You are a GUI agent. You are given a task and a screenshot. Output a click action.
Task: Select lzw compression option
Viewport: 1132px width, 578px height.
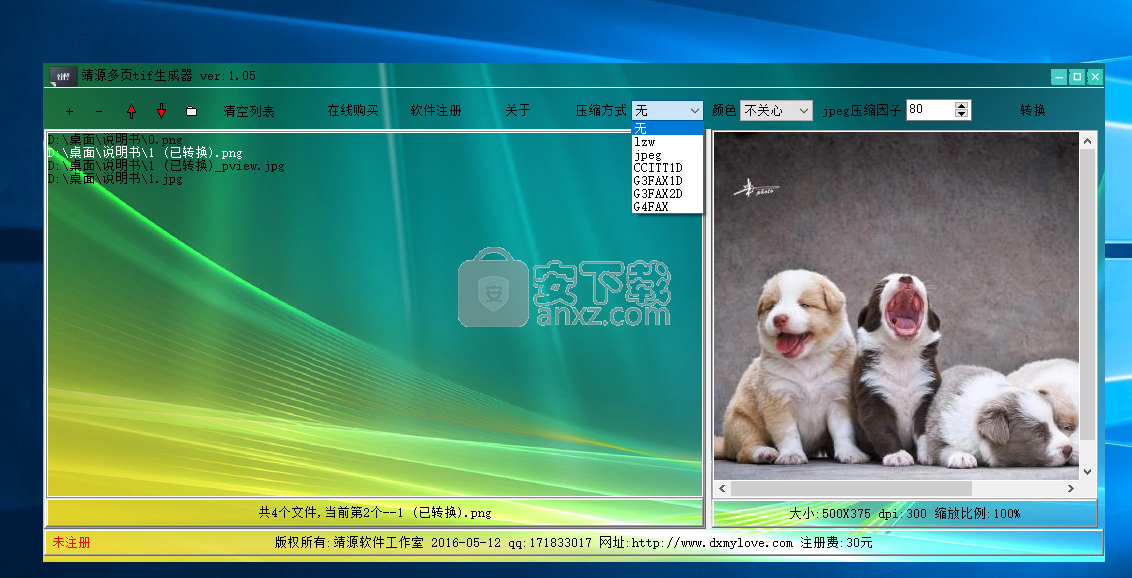[667, 141]
